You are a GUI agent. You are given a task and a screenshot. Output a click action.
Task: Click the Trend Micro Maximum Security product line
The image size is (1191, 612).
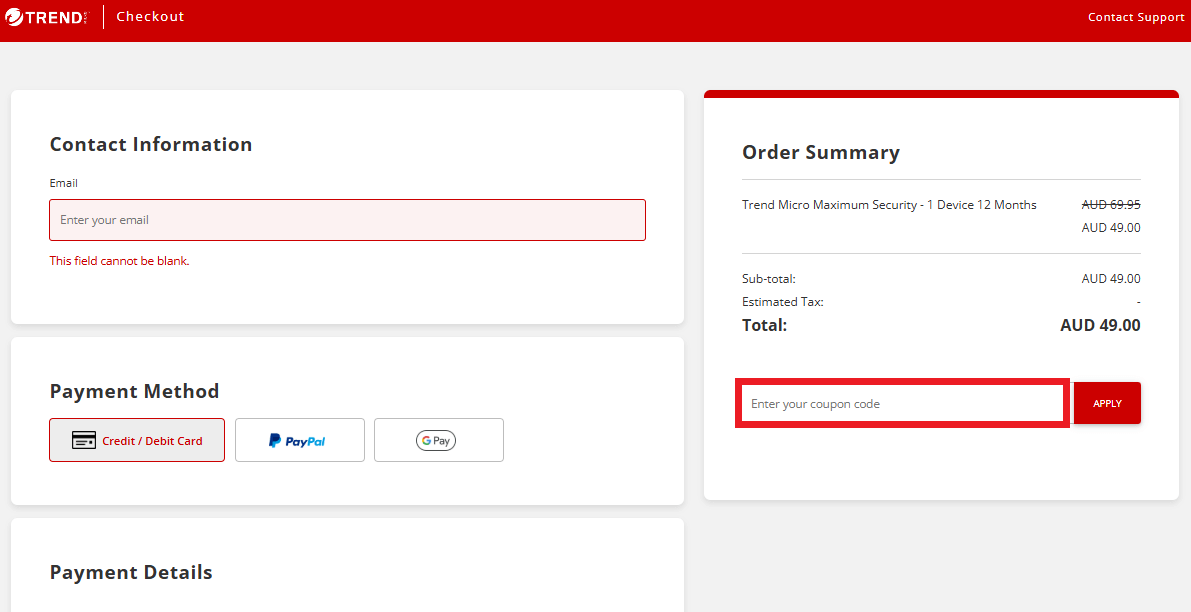(889, 204)
